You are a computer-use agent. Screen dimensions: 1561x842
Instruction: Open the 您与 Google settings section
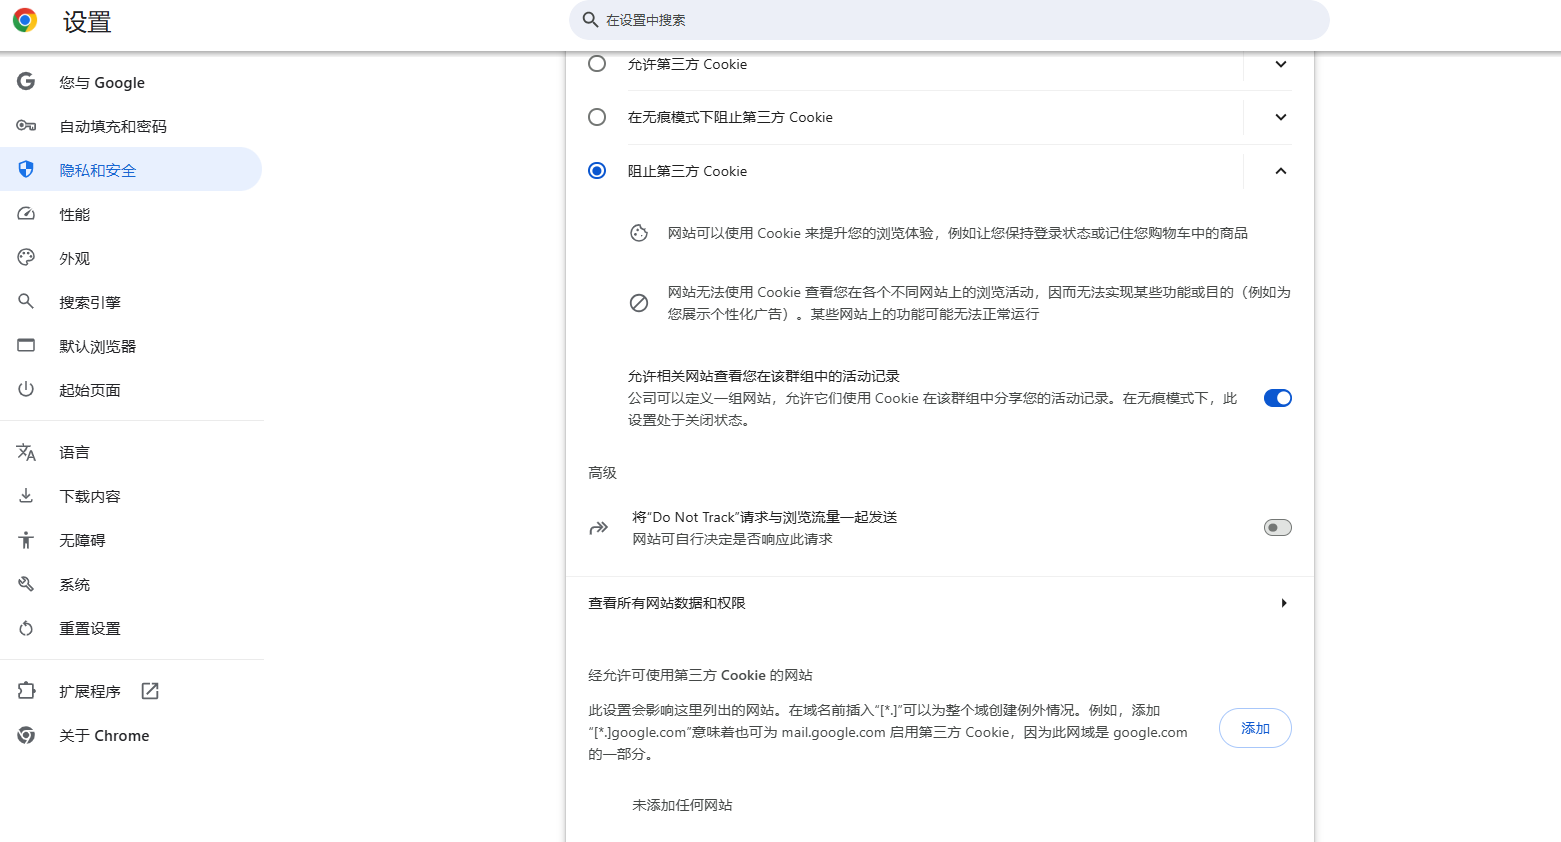(x=131, y=82)
